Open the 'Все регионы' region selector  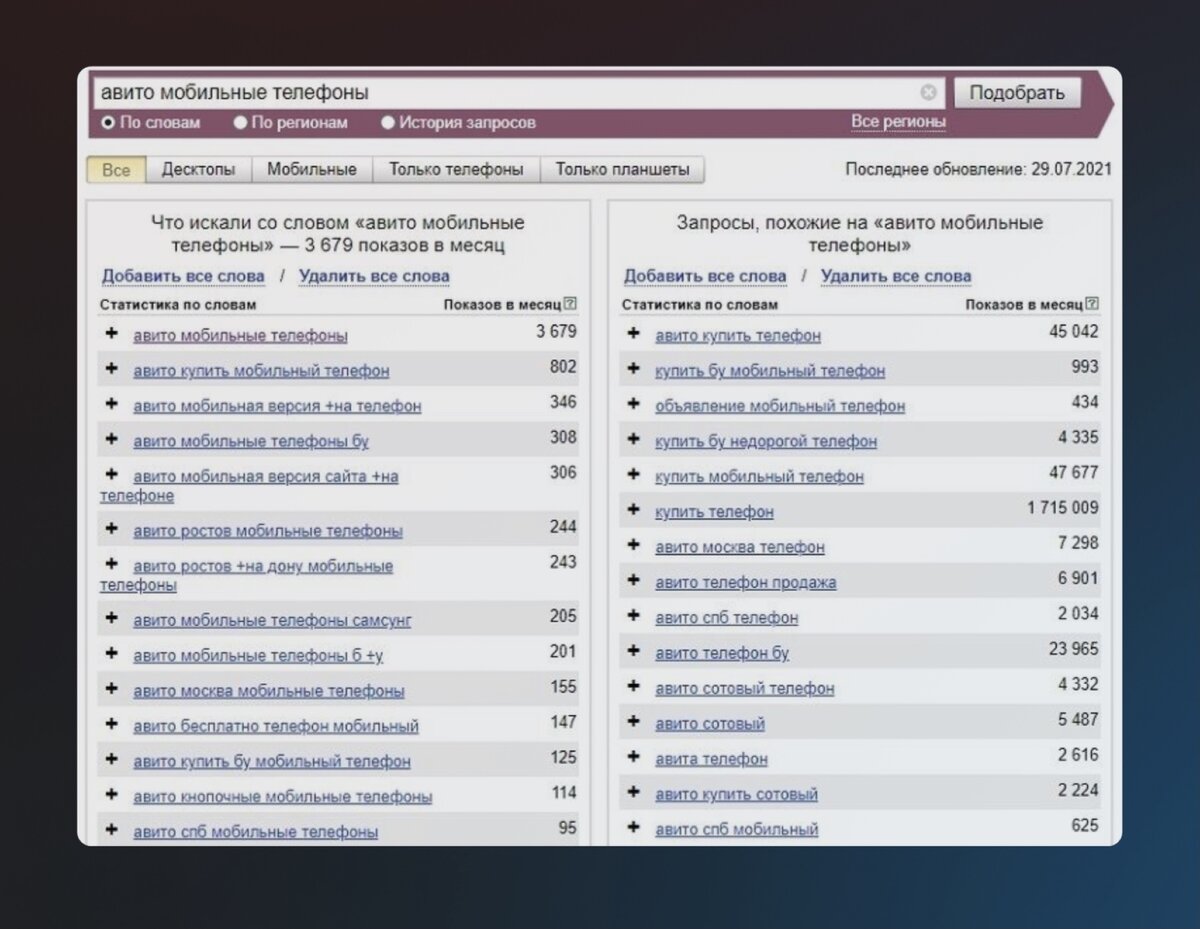pos(898,122)
